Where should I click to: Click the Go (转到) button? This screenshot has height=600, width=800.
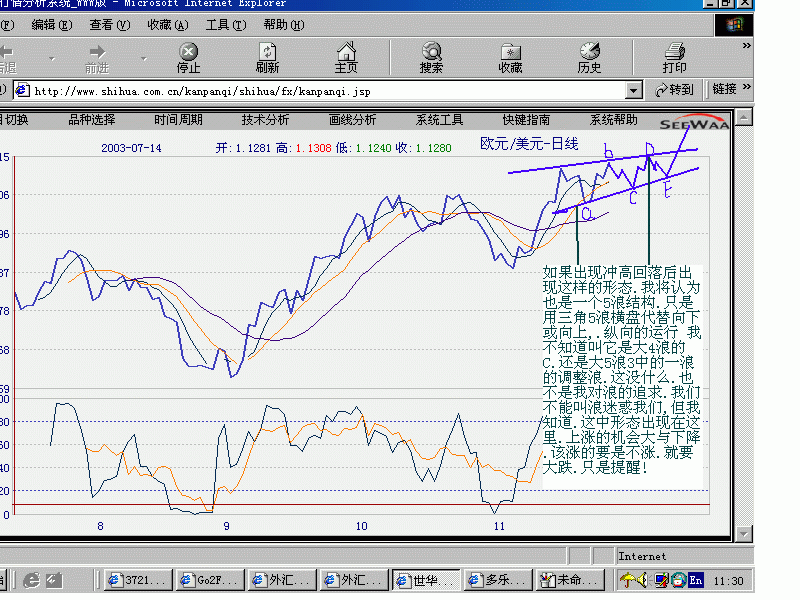674,90
